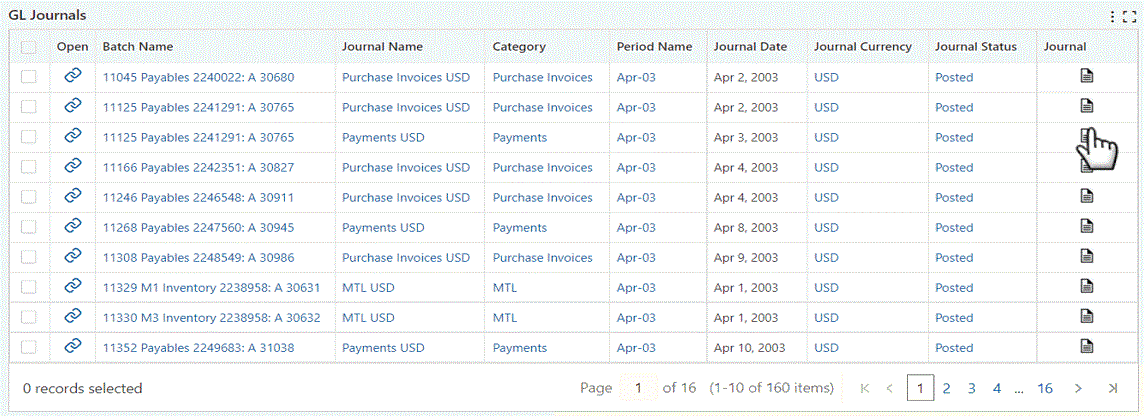The height and width of the screenshot is (416, 1144).
Task: Sort by Journal Date column header
Action: (x=750, y=47)
